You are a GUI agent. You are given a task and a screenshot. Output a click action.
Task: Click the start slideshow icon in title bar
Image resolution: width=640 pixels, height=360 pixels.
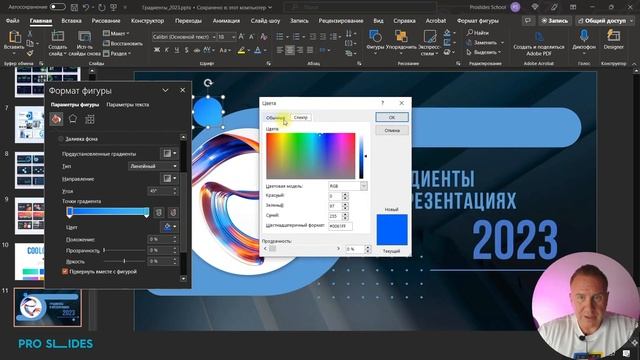pos(113,7)
